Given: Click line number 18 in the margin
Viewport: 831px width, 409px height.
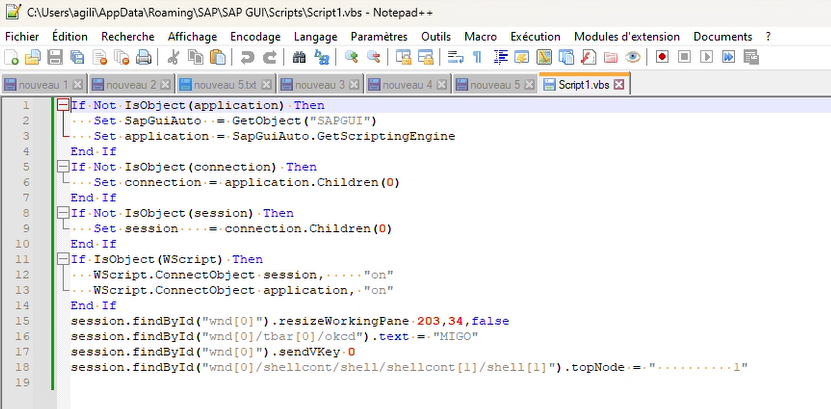Looking at the screenshot, I should point(23,367).
